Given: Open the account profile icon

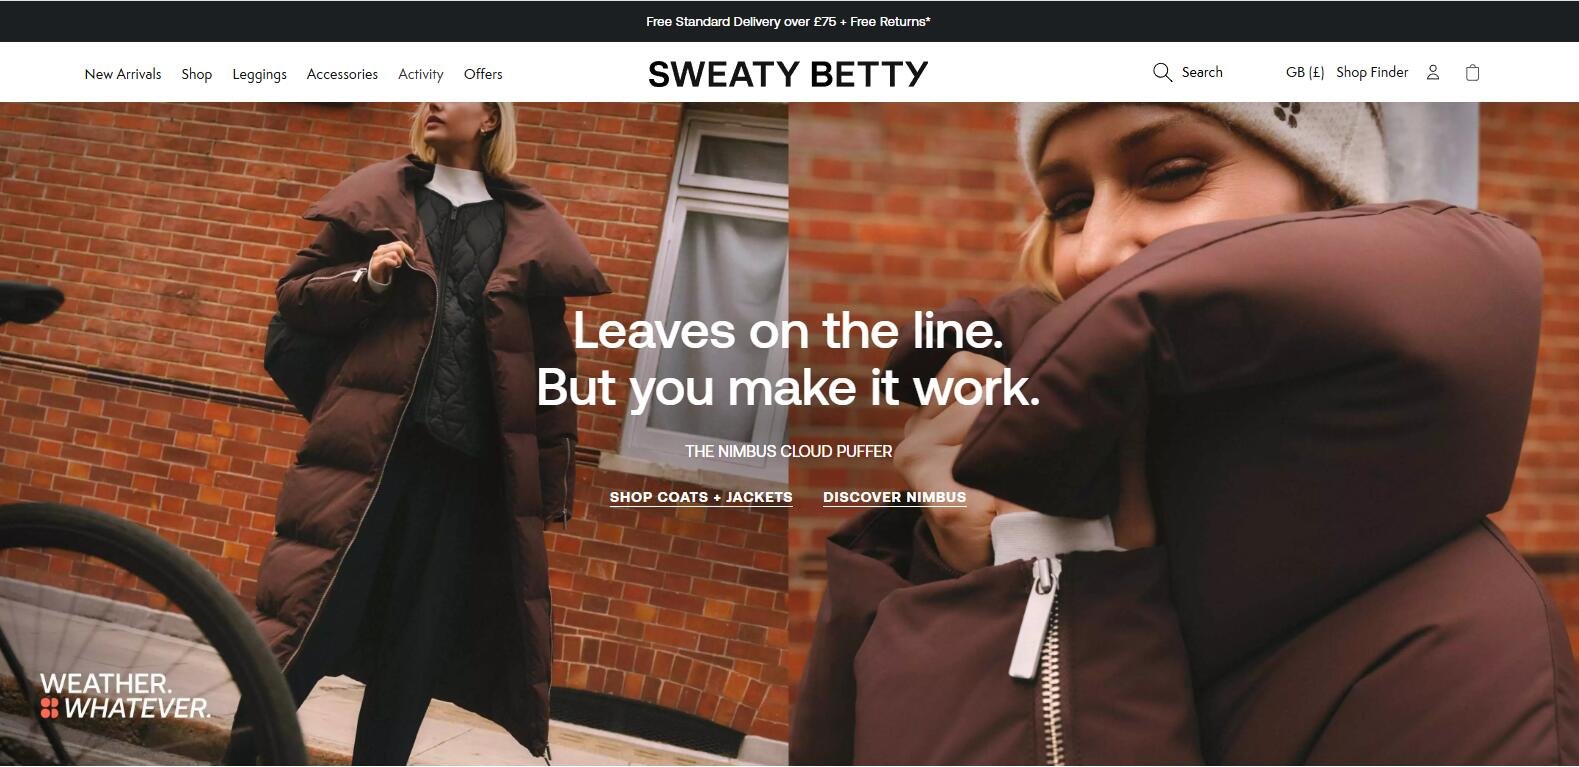Looking at the screenshot, I should tap(1433, 72).
